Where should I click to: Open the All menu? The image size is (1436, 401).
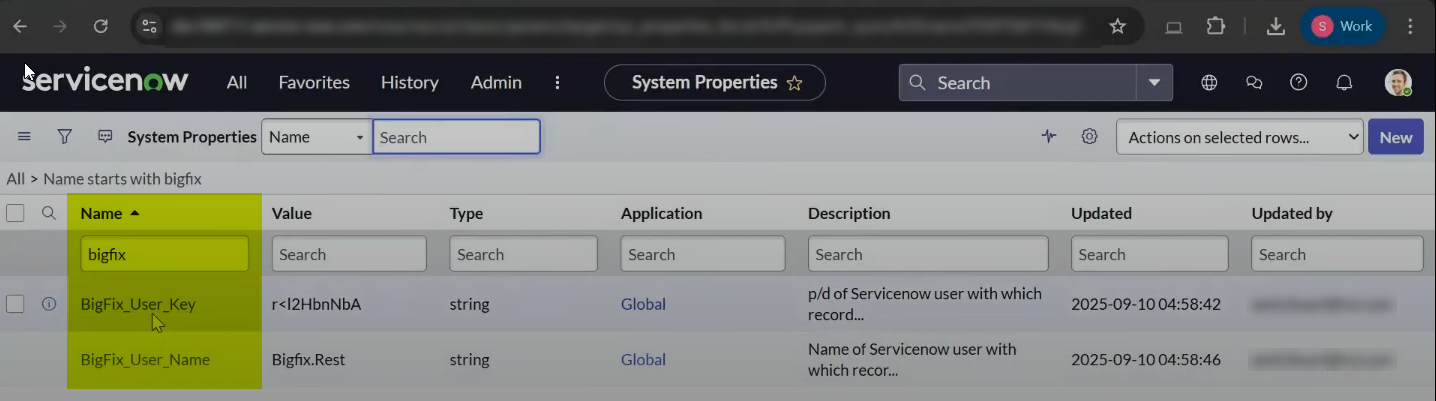click(237, 83)
